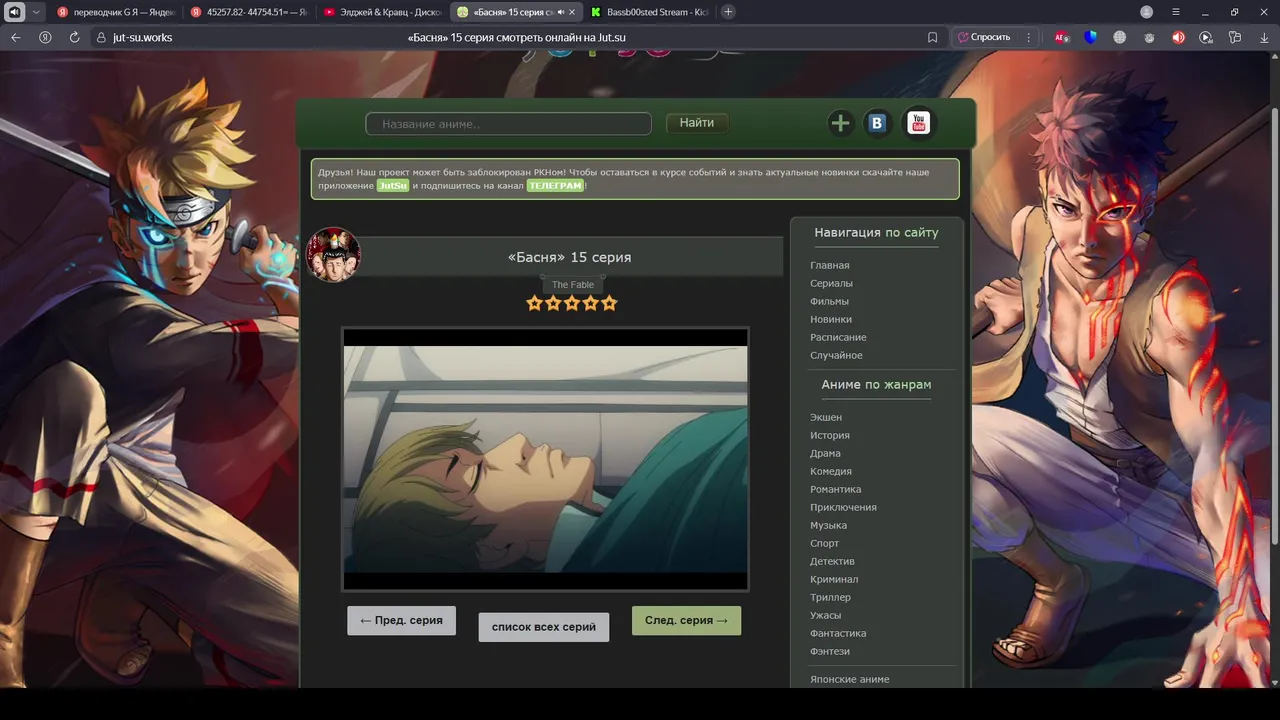Open Расписание in site navigation
The width and height of the screenshot is (1280, 720).
[x=838, y=337]
